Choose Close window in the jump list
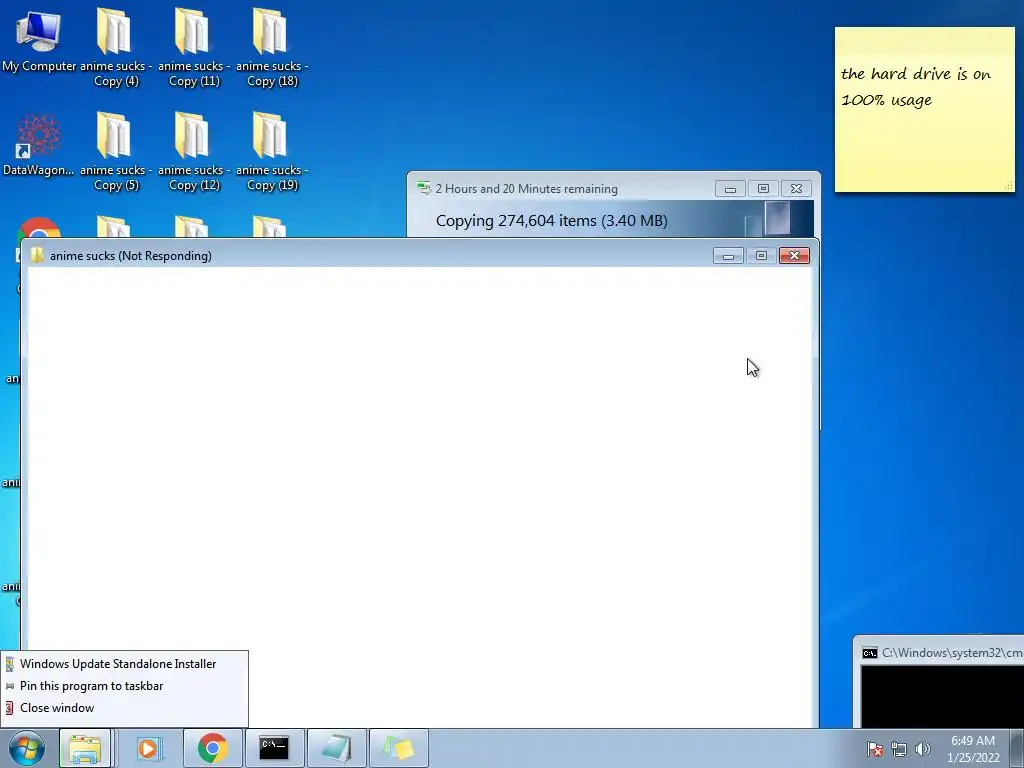Image resolution: width=1024 pixels, height=768 pixels. (124, 708)
